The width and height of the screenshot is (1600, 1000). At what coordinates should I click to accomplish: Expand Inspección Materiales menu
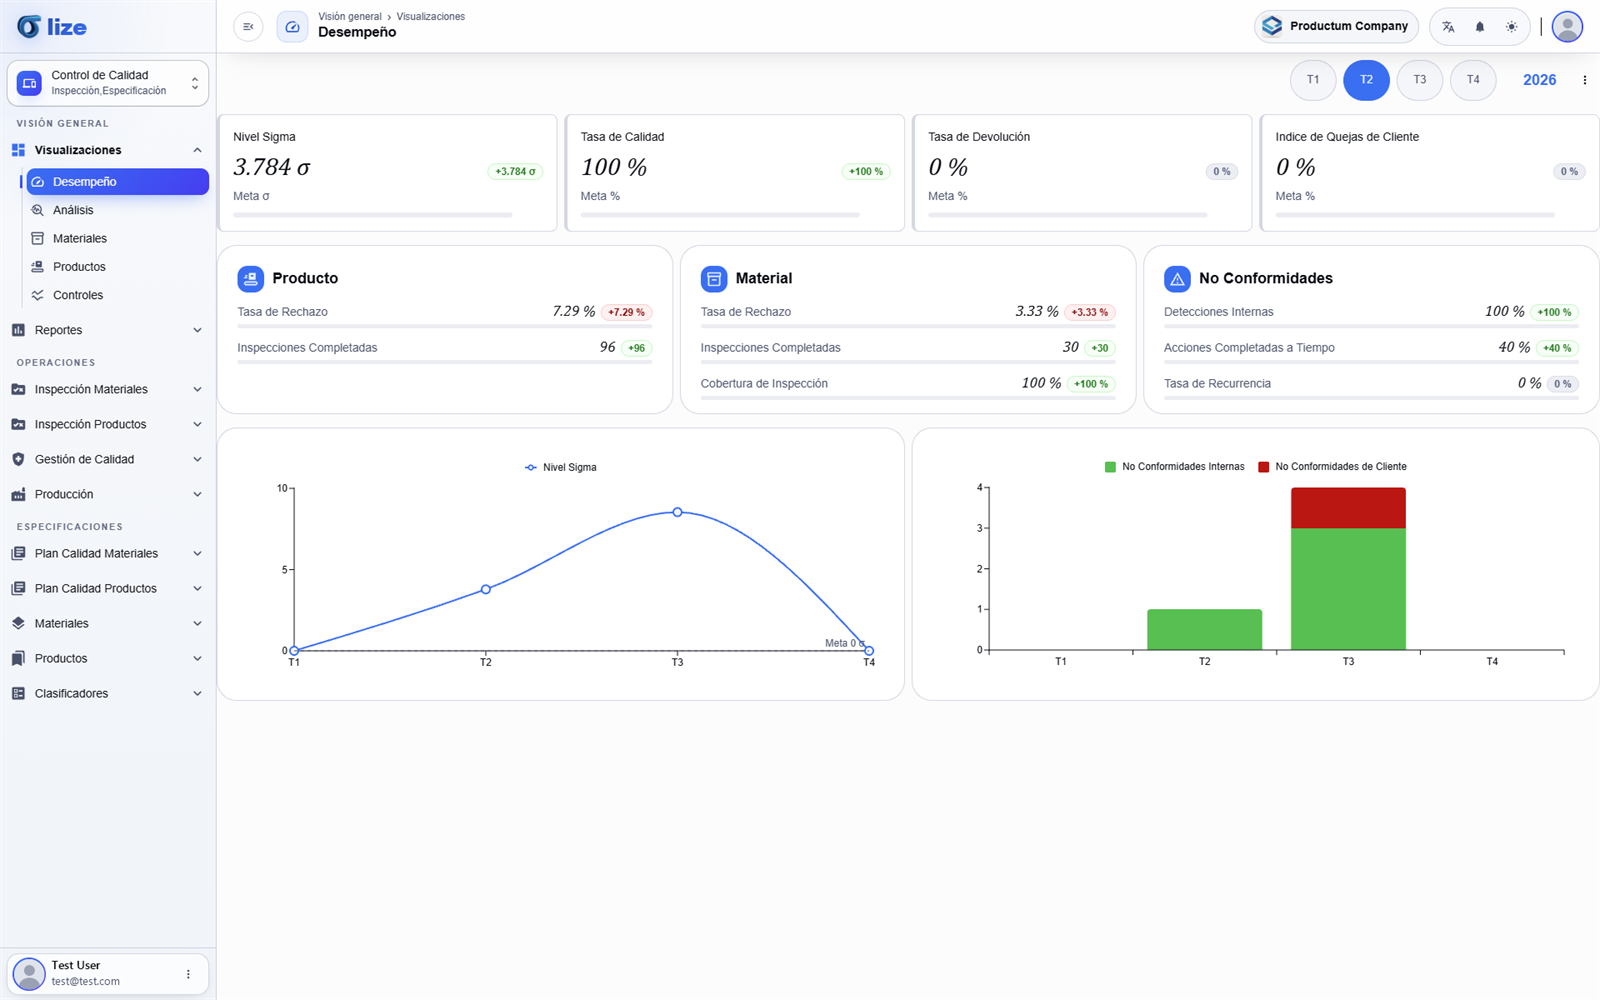[x=108, y=389]
